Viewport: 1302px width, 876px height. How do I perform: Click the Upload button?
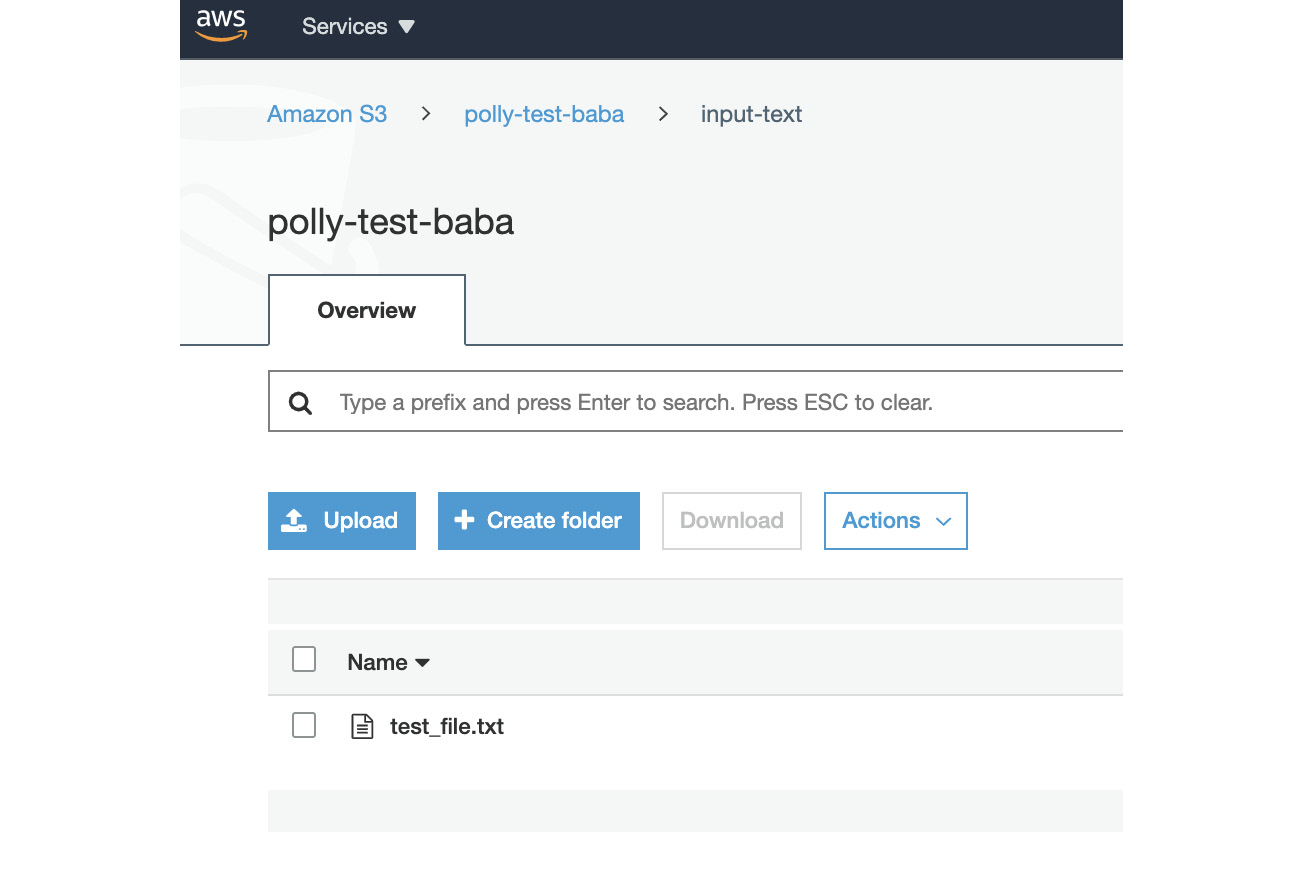point(342,521)
